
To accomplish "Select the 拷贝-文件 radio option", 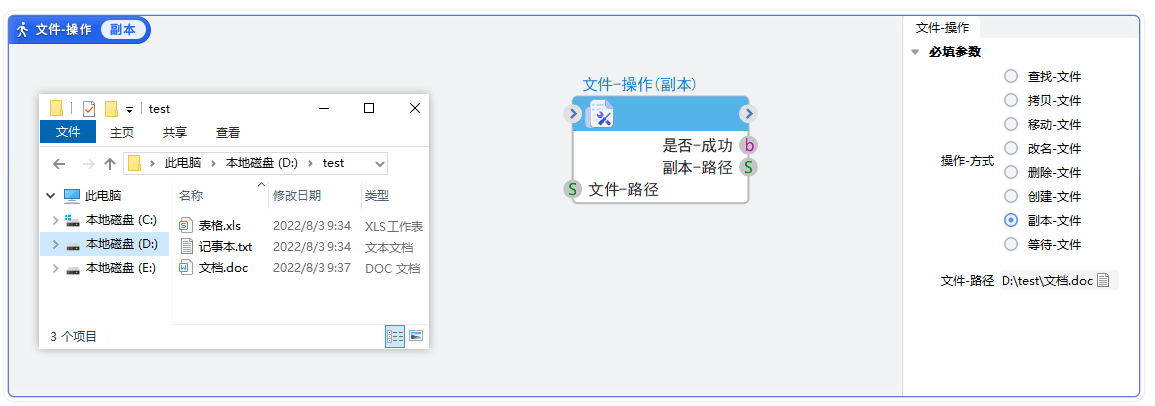I will 1011,100.
